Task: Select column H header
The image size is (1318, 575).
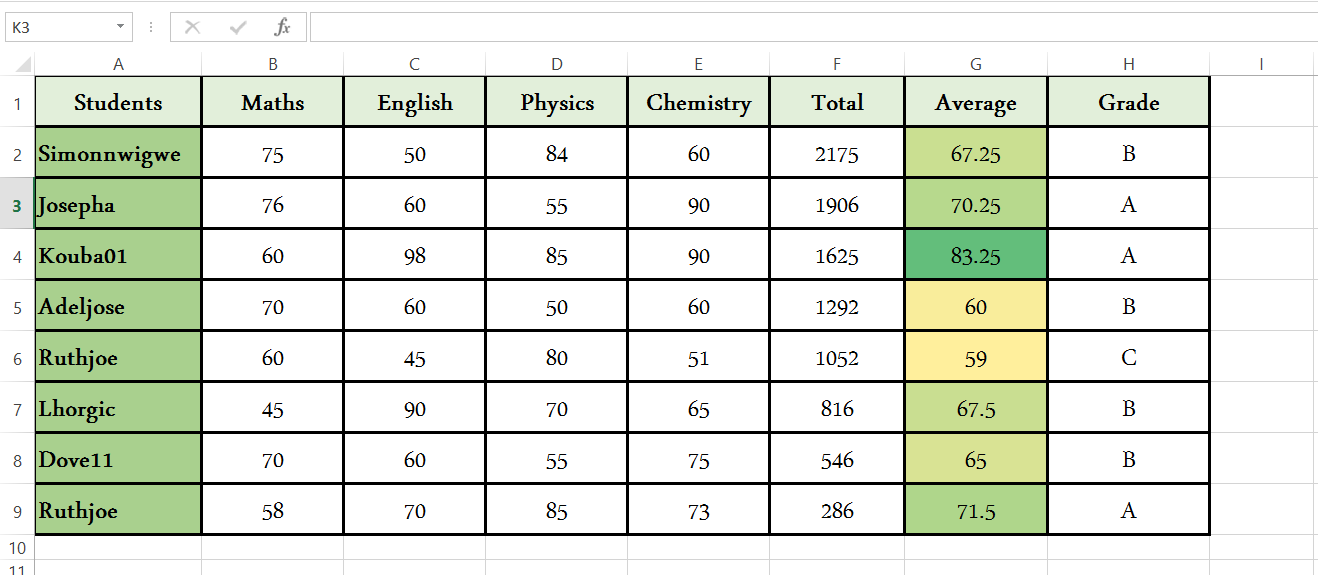Action: tap(1129, 65)
